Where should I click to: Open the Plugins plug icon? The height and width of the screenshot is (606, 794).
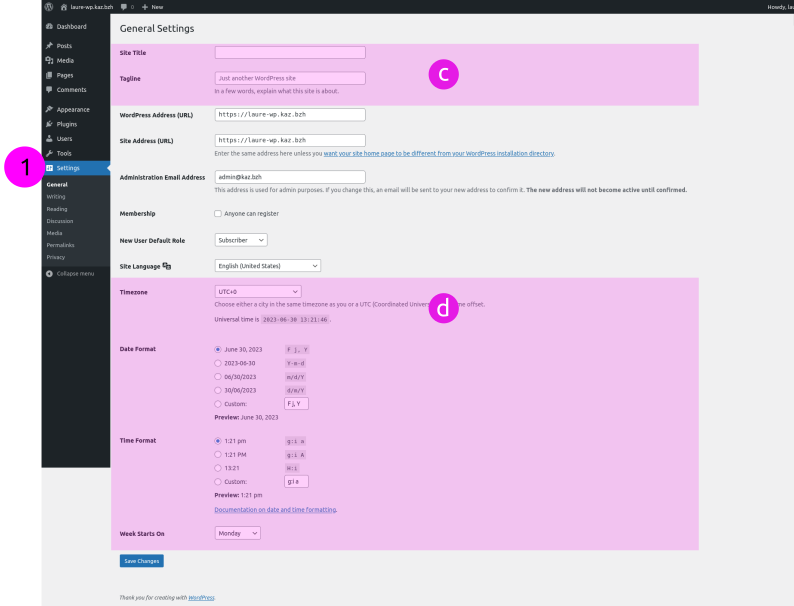pos(49,124)
